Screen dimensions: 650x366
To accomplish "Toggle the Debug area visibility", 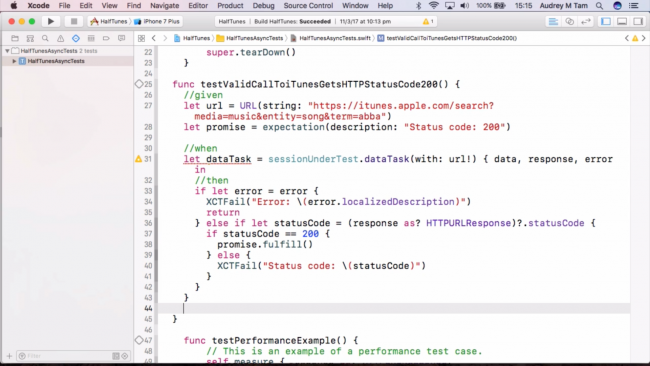I will (x=622, y=21).
